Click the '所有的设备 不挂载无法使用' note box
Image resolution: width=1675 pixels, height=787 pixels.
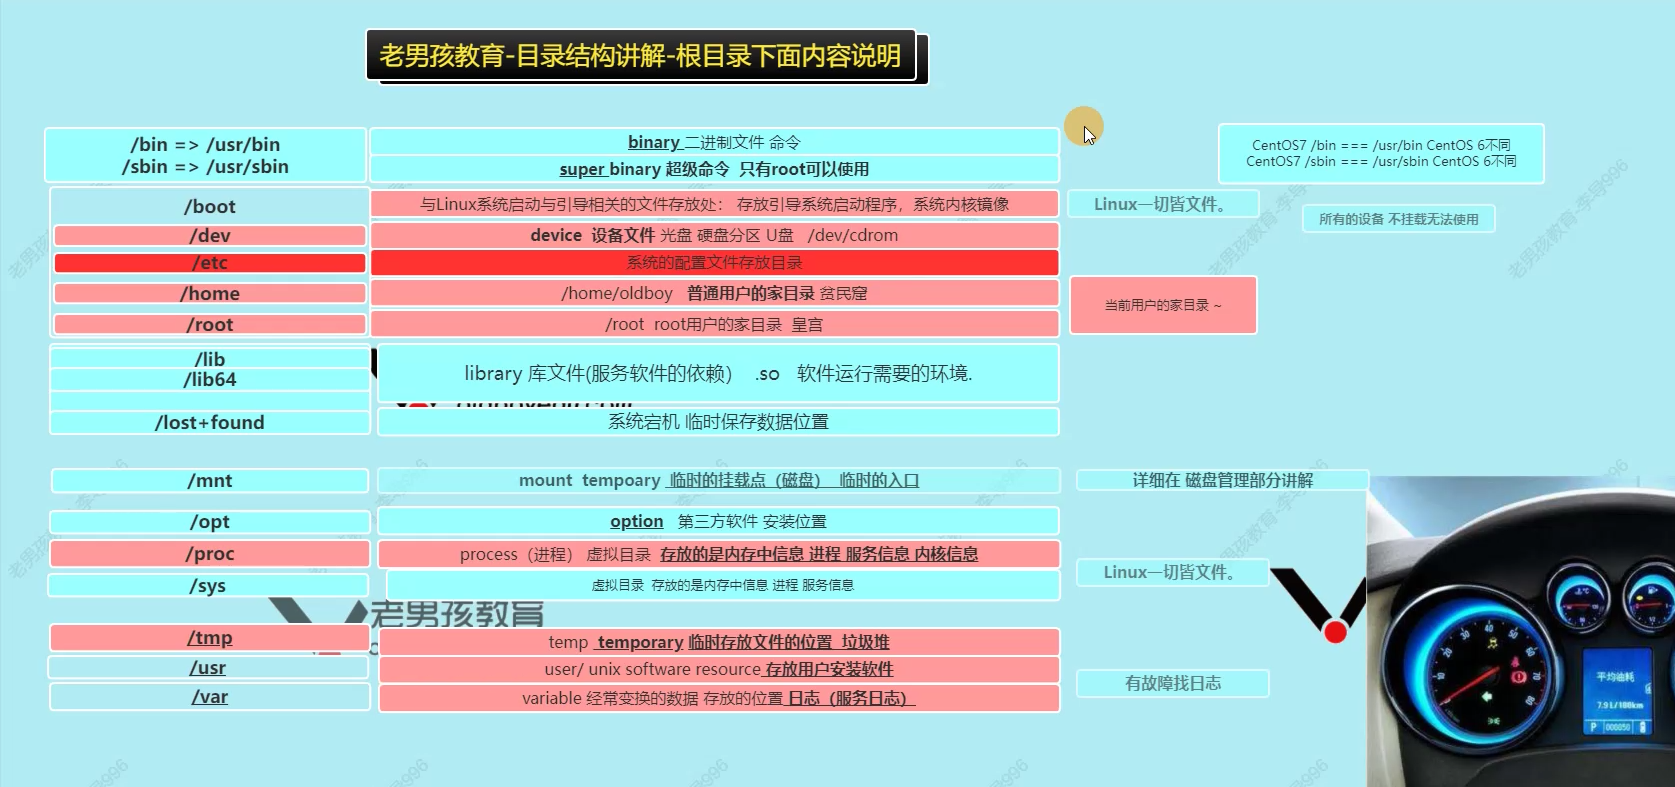tap(1398, 219)
